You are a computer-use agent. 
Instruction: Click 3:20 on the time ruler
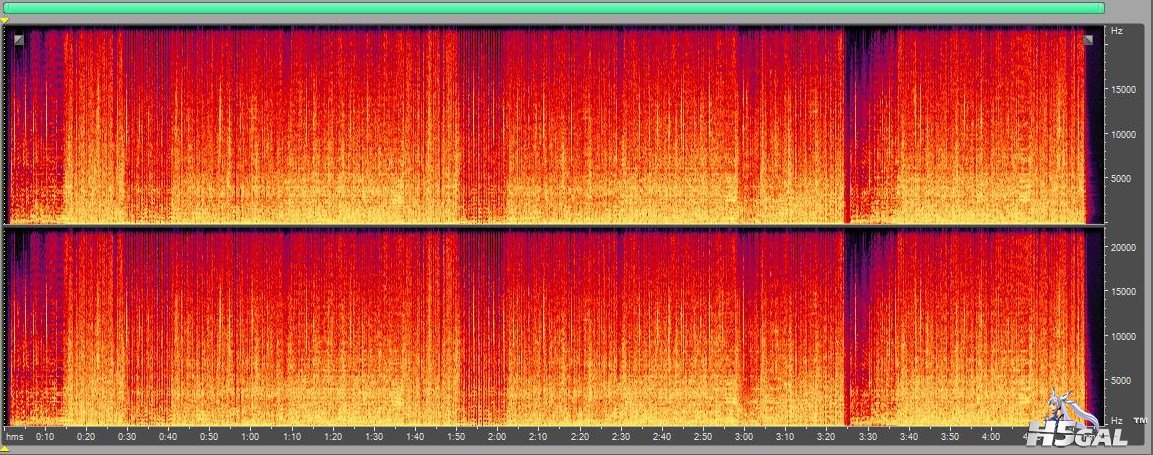click(x=825, y=436)
